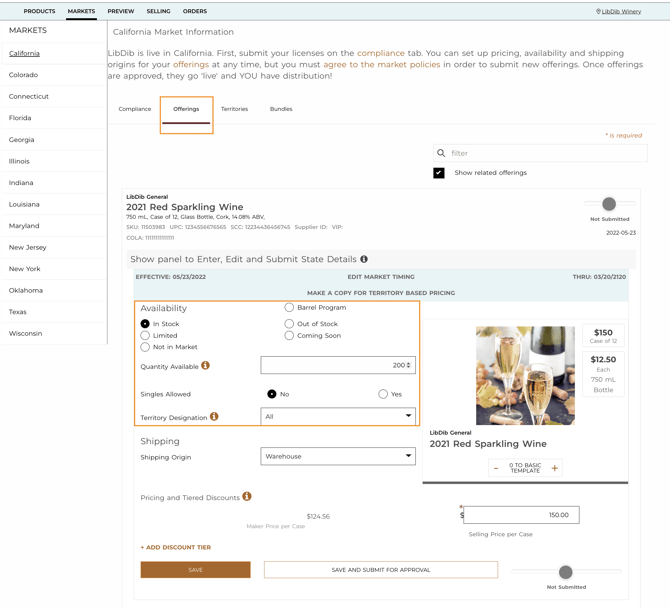This screenshot has width=670, height=608.
Task: Toggle the top Not Submitted slider
Action: [x=609, y=204]
